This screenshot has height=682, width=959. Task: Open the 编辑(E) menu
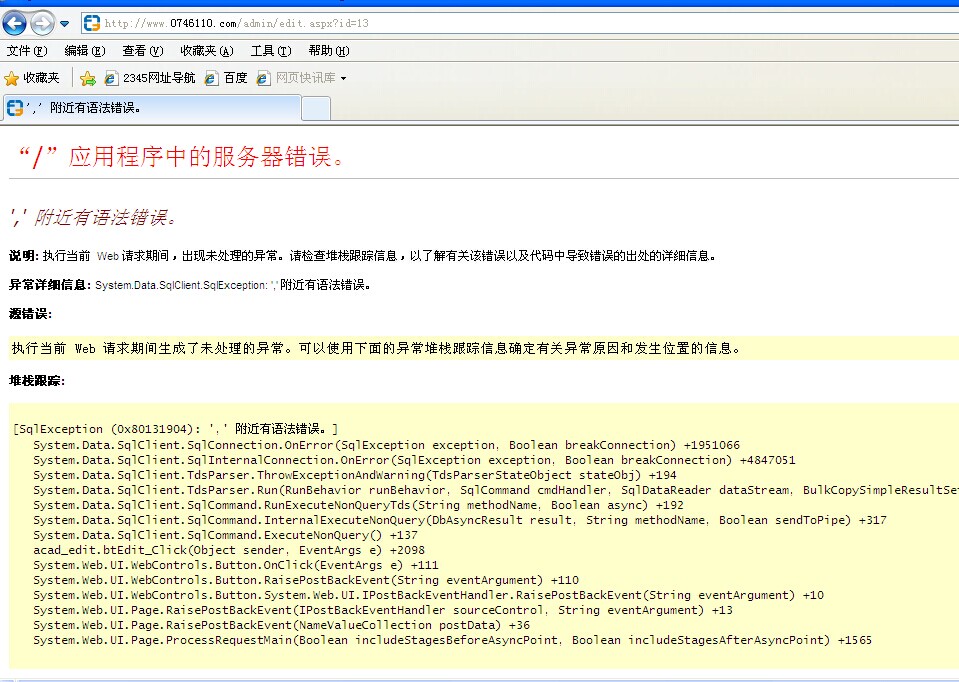[x=85, y=51]
